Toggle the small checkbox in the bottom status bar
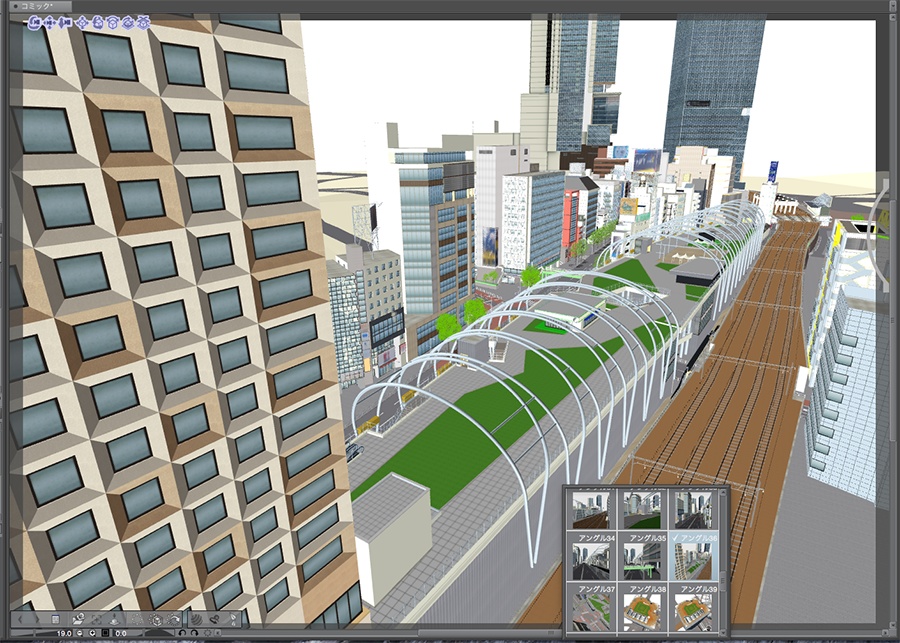The image size is (900, 643). [217, 632]
